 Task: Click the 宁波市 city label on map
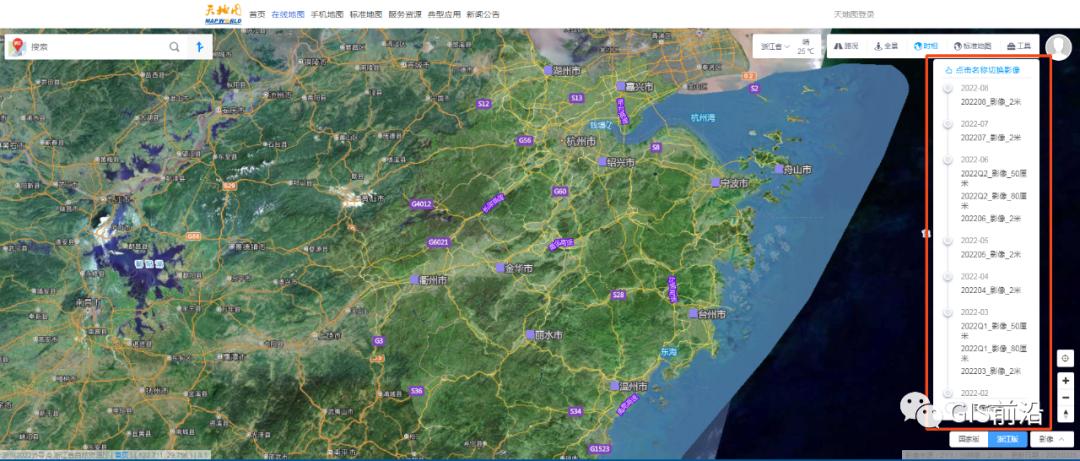tap(734, 183)
